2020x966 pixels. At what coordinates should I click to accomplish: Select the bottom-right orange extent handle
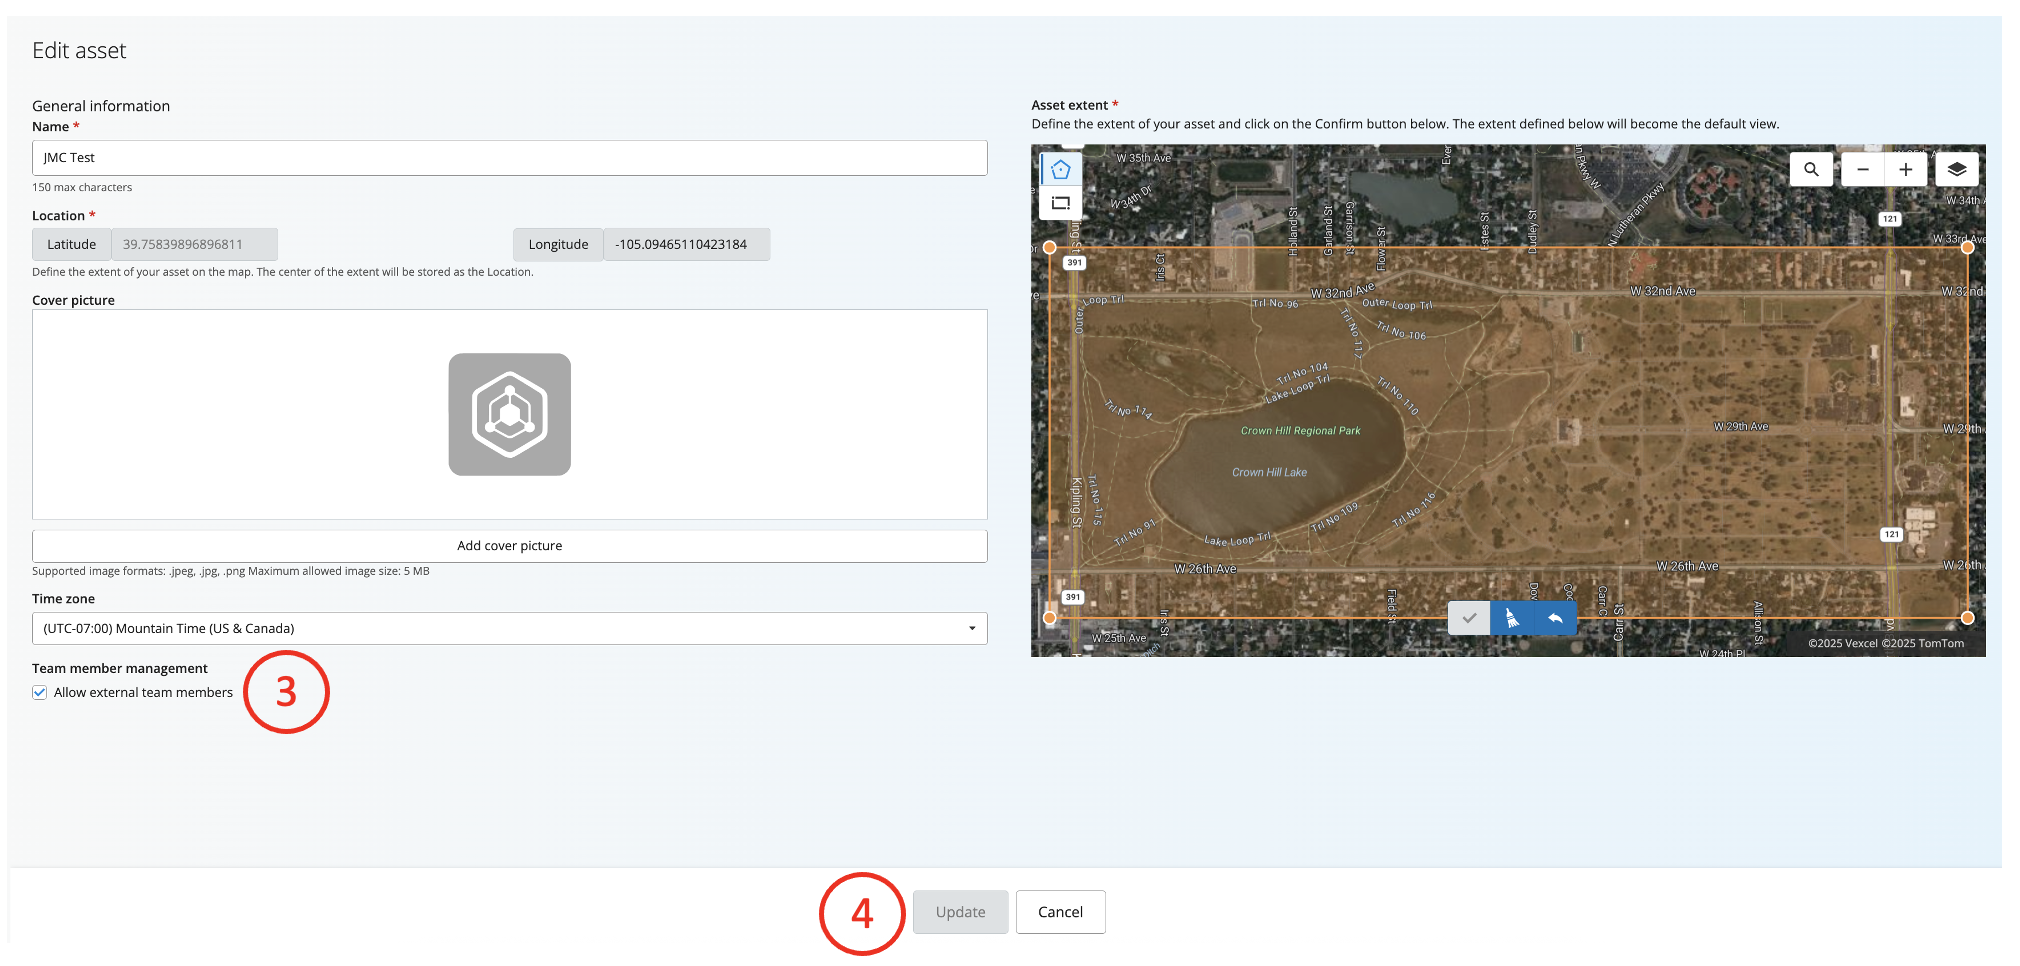pyautogui.click(x=1967, y=618)
